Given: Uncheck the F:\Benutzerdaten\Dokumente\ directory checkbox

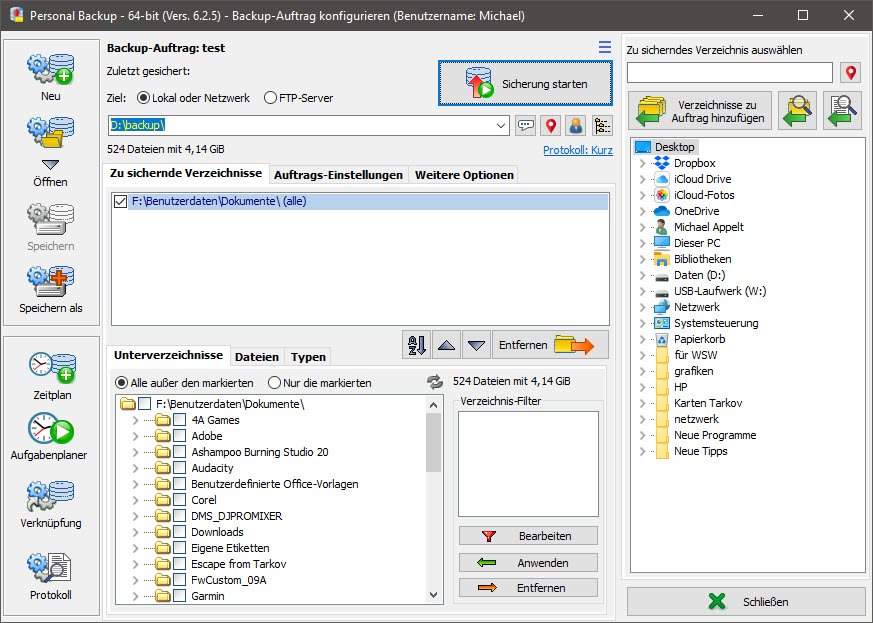Looking at the screenshot, I should pos(121,202).
